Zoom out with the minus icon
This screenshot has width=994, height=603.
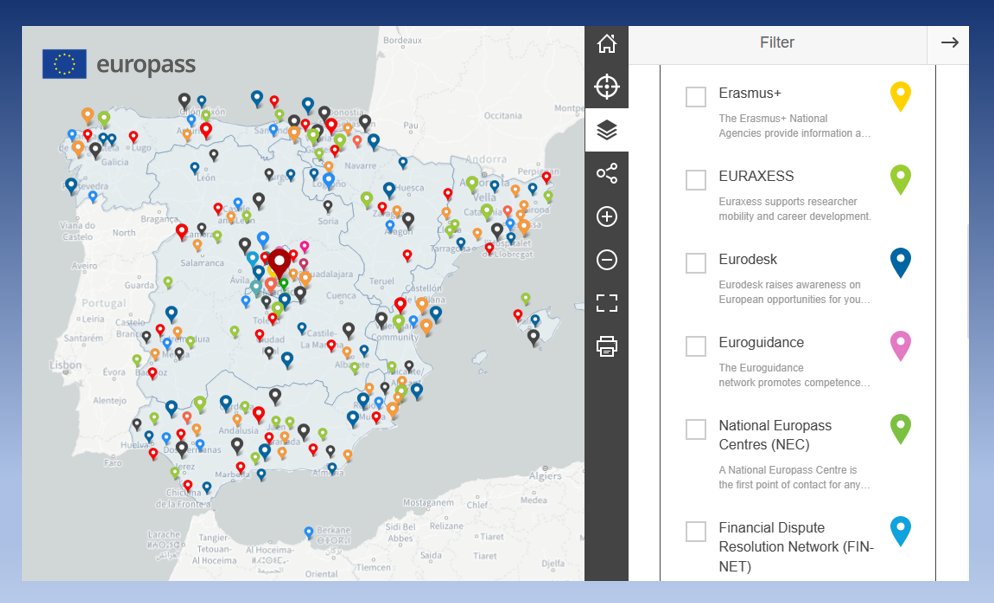[607, 259]
